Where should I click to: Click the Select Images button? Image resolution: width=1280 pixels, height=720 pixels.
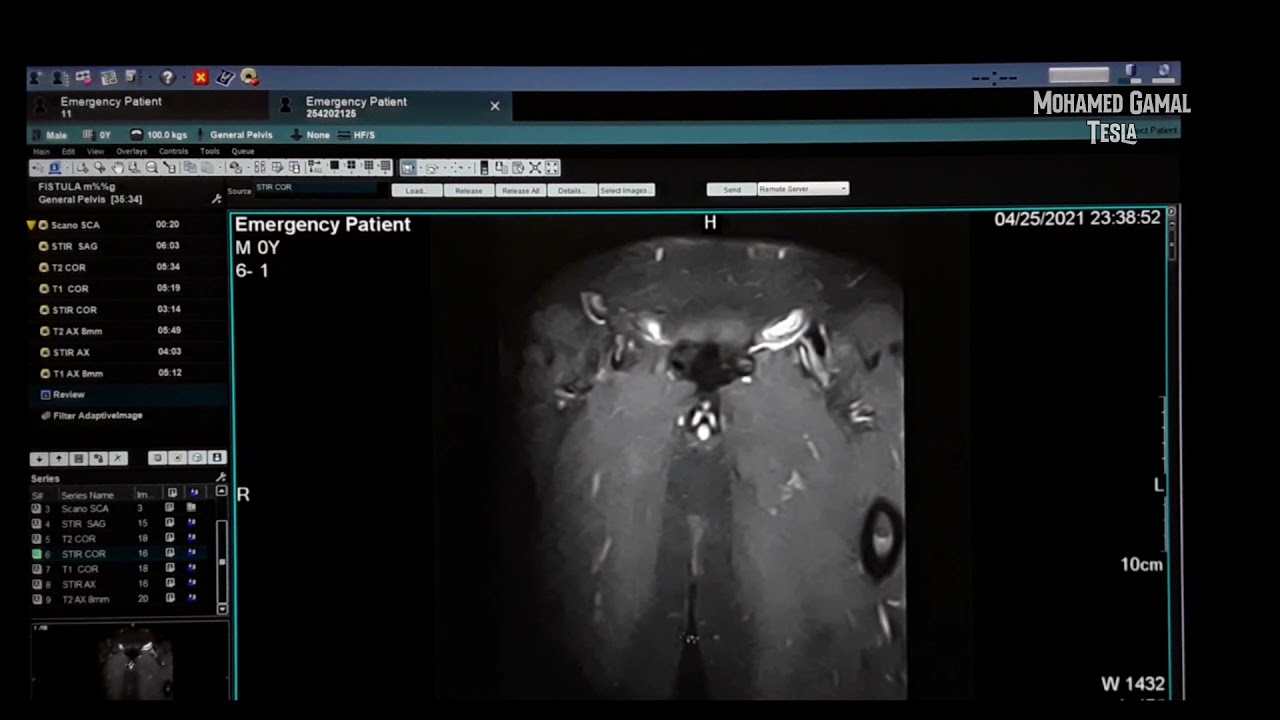[626, 190]
